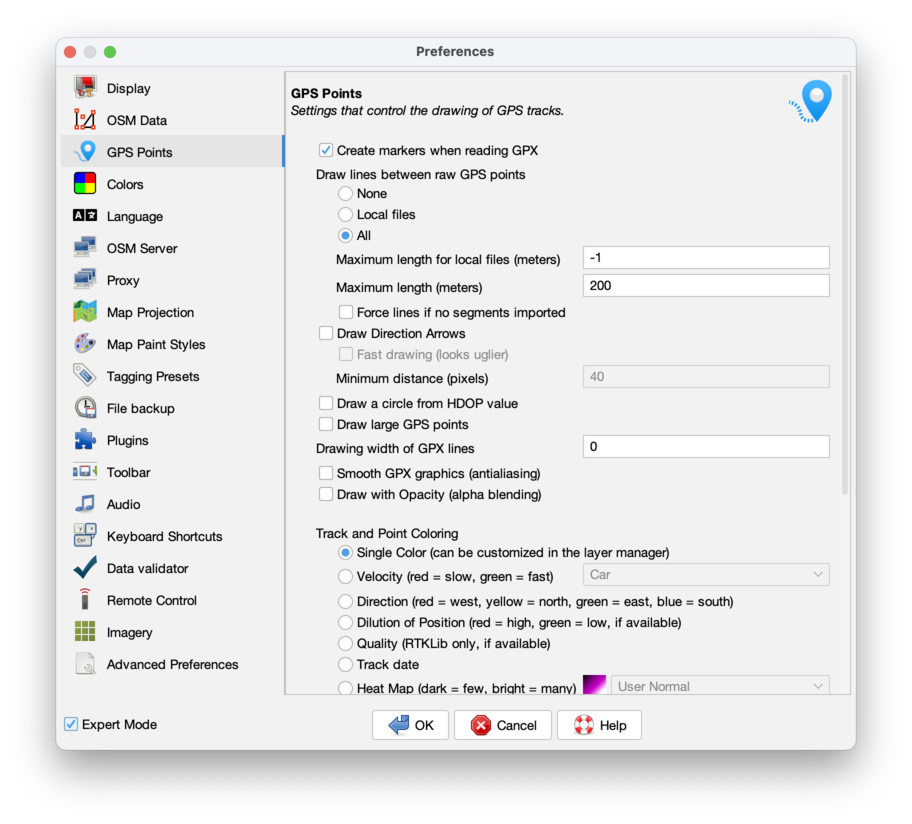Click the Cancel button
Image resolution: width=912 pixels, height=824 pixels.
(x=502, y=725)
